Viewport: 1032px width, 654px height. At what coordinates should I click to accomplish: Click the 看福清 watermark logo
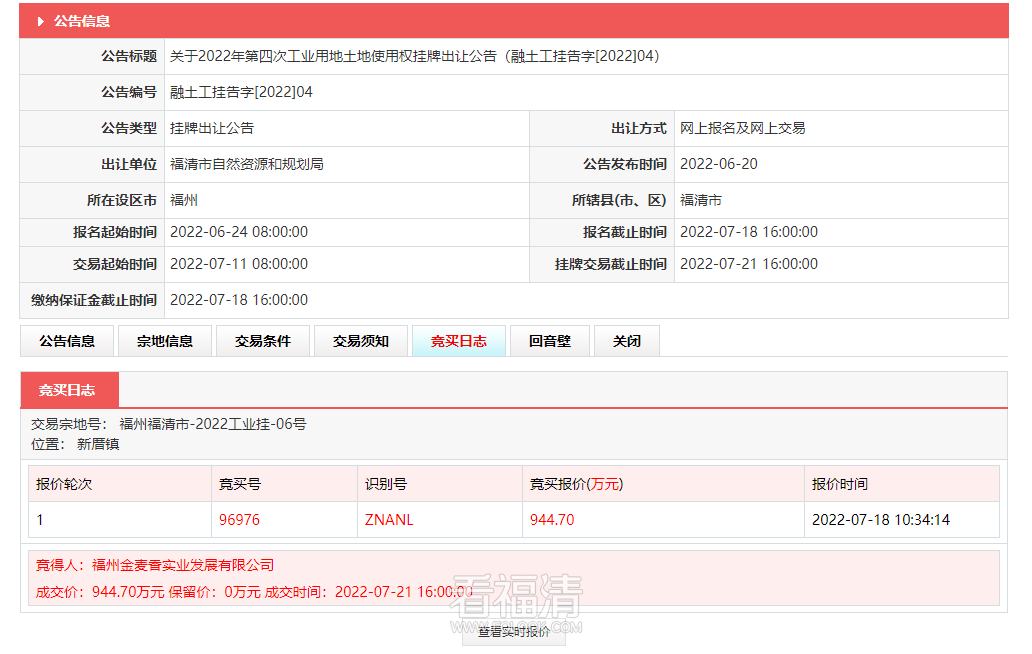516,600
